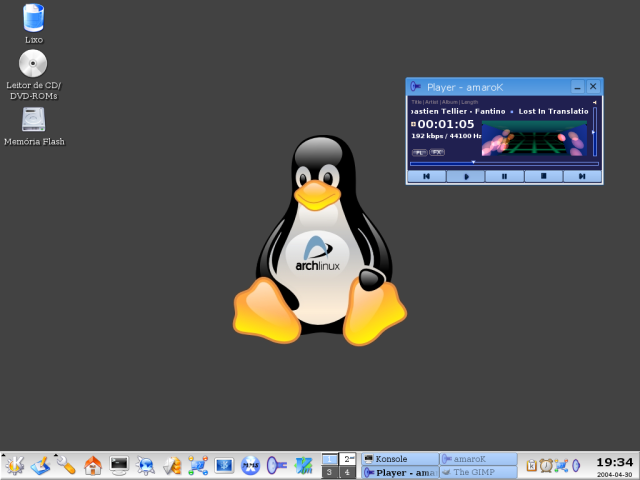
Task: Click the visualization analyzer display
Action: pos(534,138)
